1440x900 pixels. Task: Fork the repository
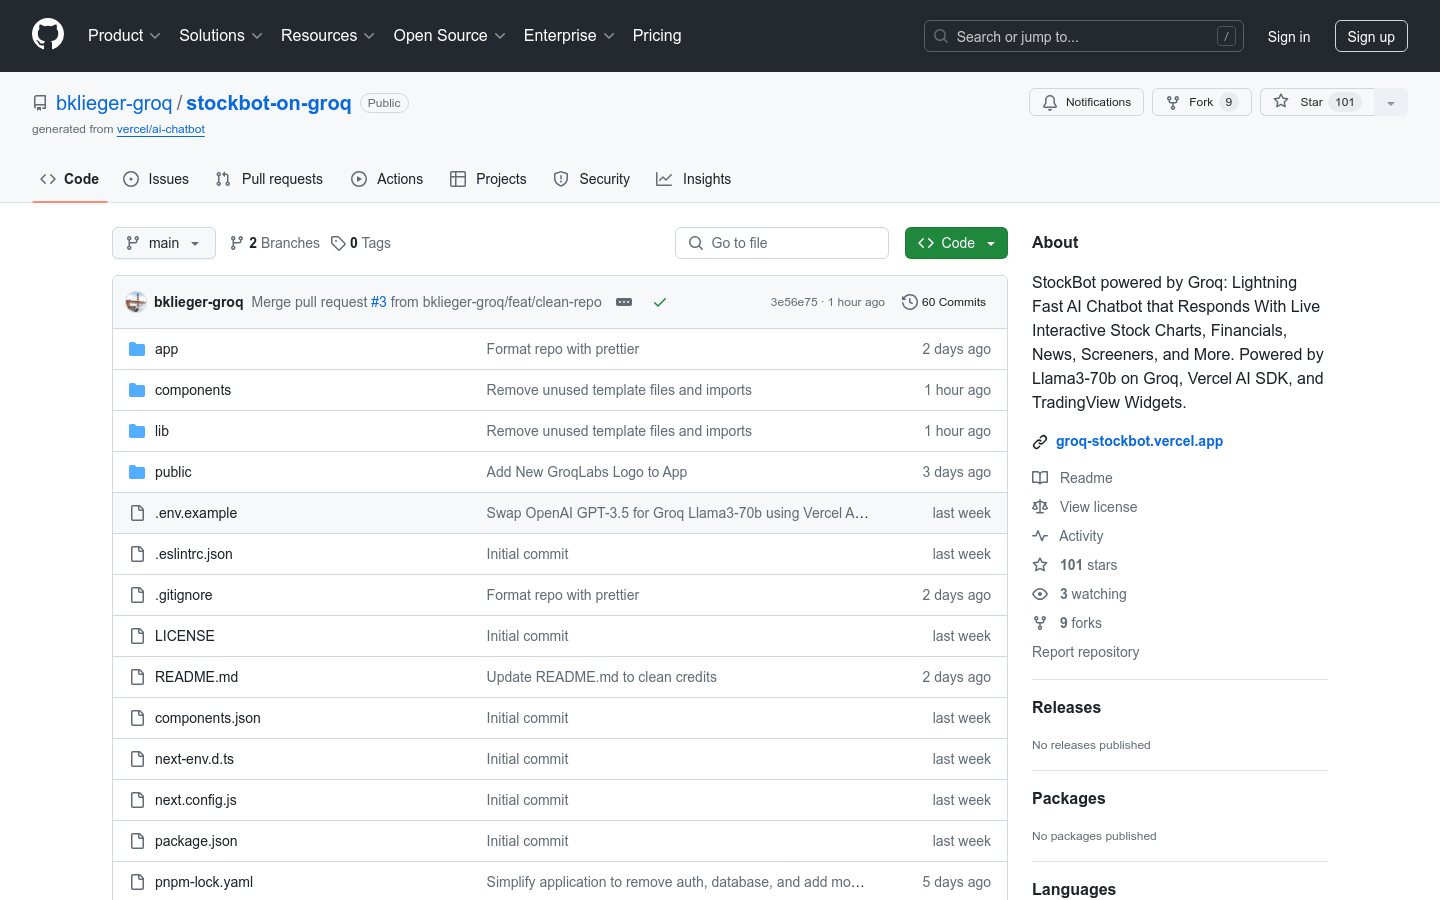pos(1201,102)
